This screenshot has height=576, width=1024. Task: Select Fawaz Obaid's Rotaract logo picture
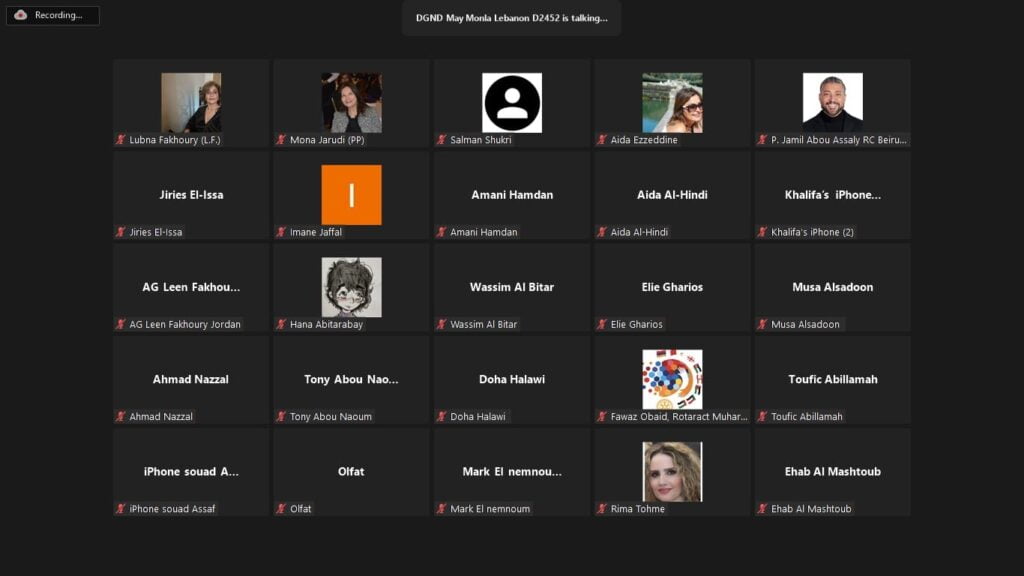[672, 379]
